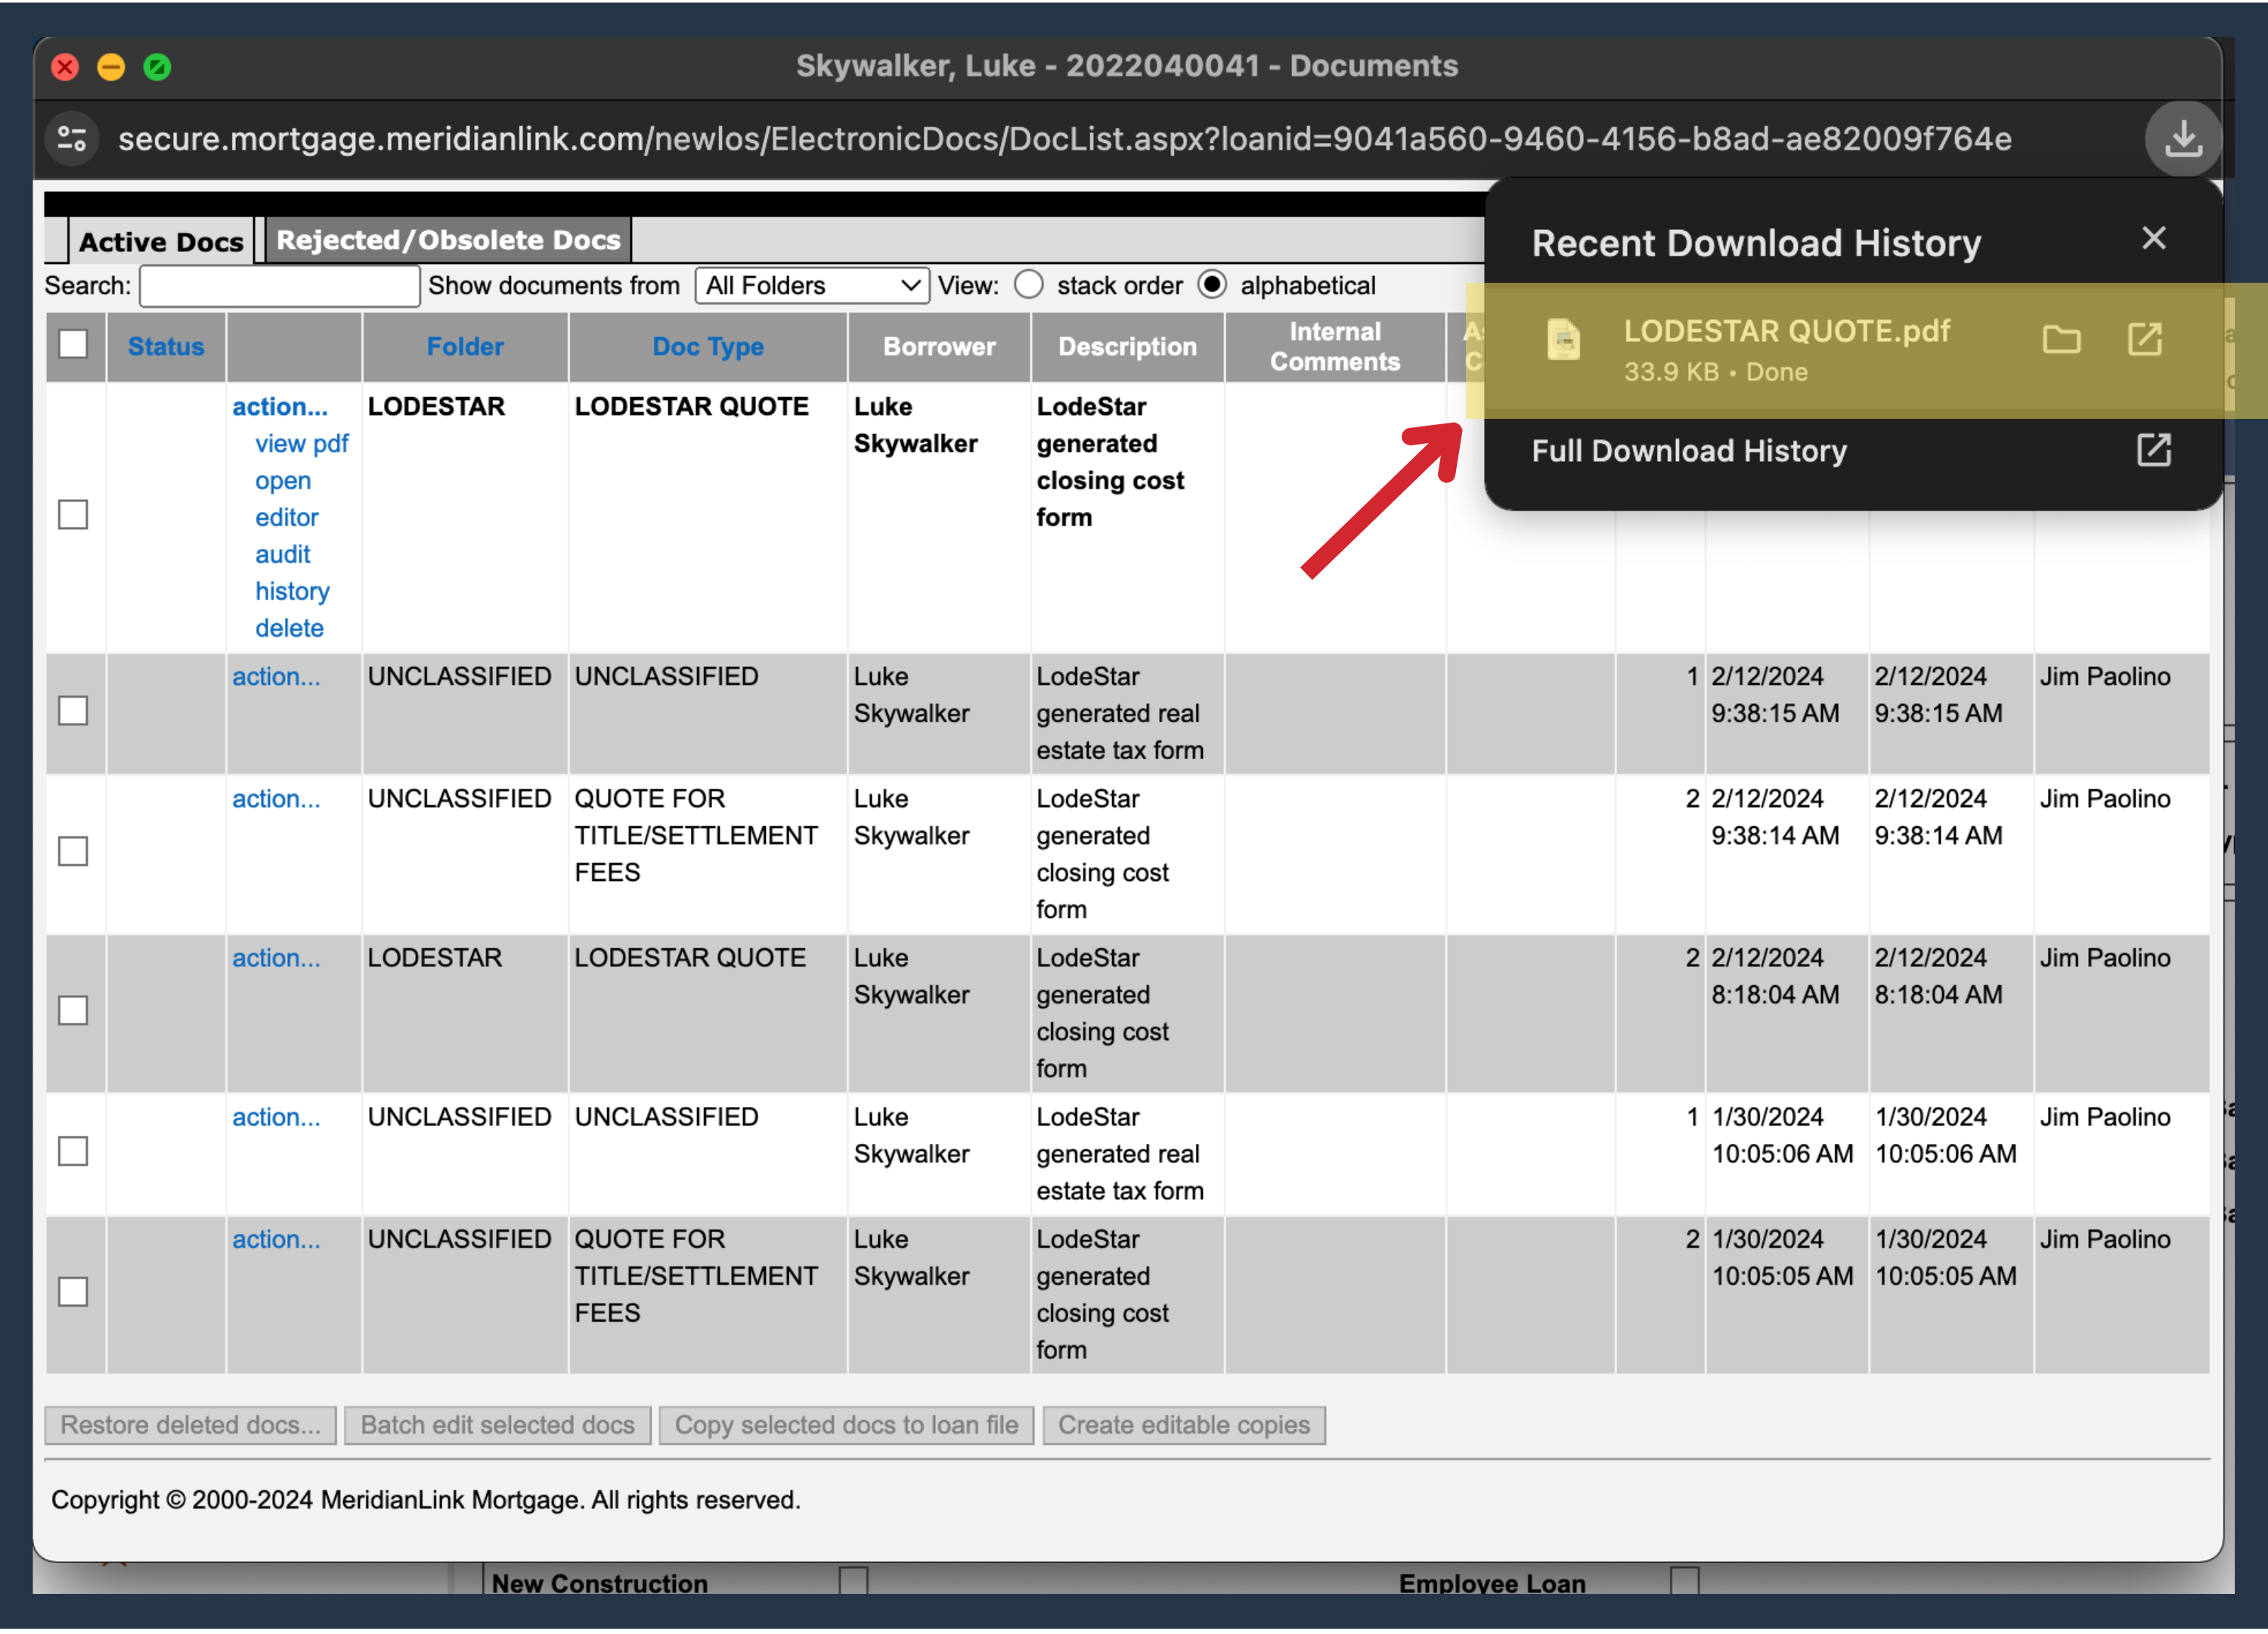Sort table by Status column

(x=166, y=347)
